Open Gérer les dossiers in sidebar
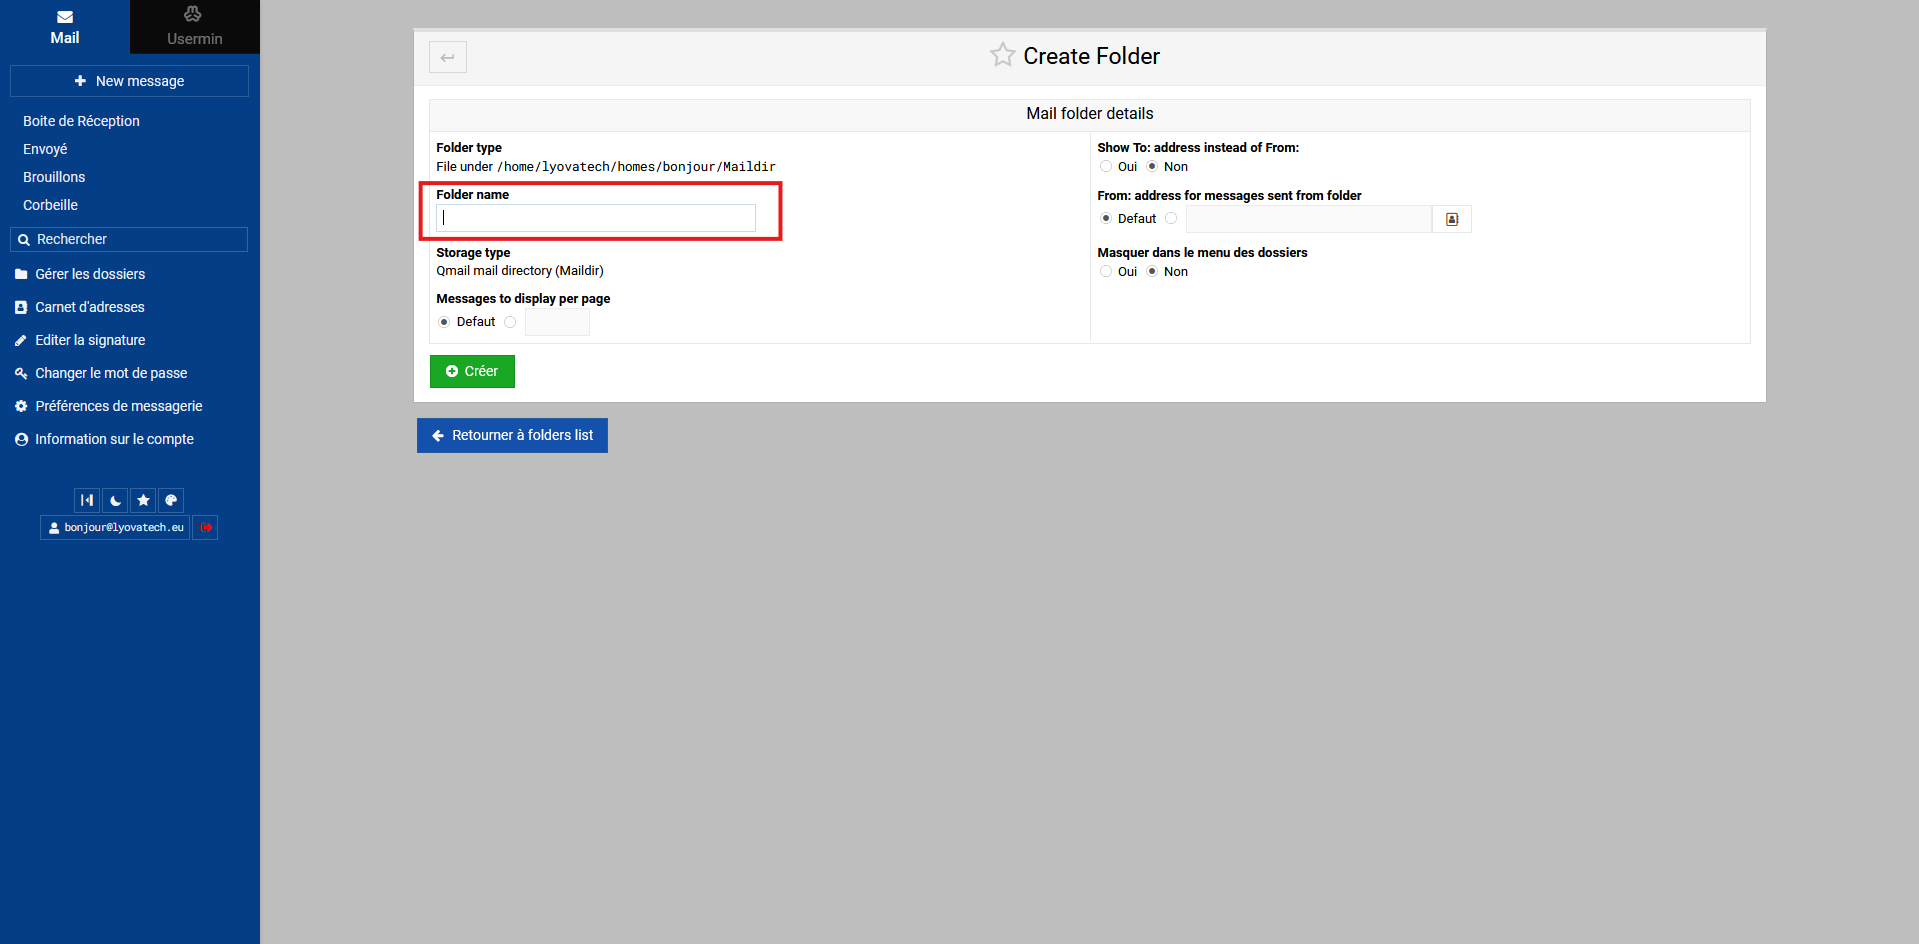 point(90,274)
